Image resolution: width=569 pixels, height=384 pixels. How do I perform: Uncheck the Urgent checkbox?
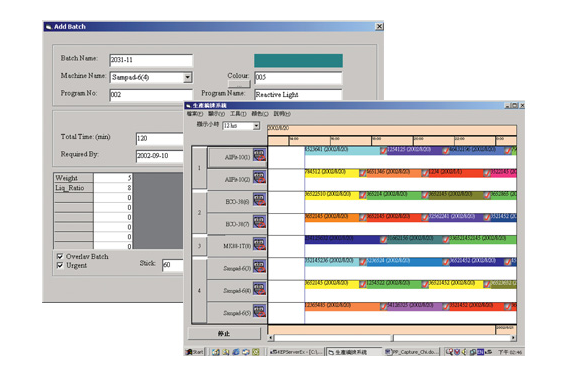coord(60,265)
